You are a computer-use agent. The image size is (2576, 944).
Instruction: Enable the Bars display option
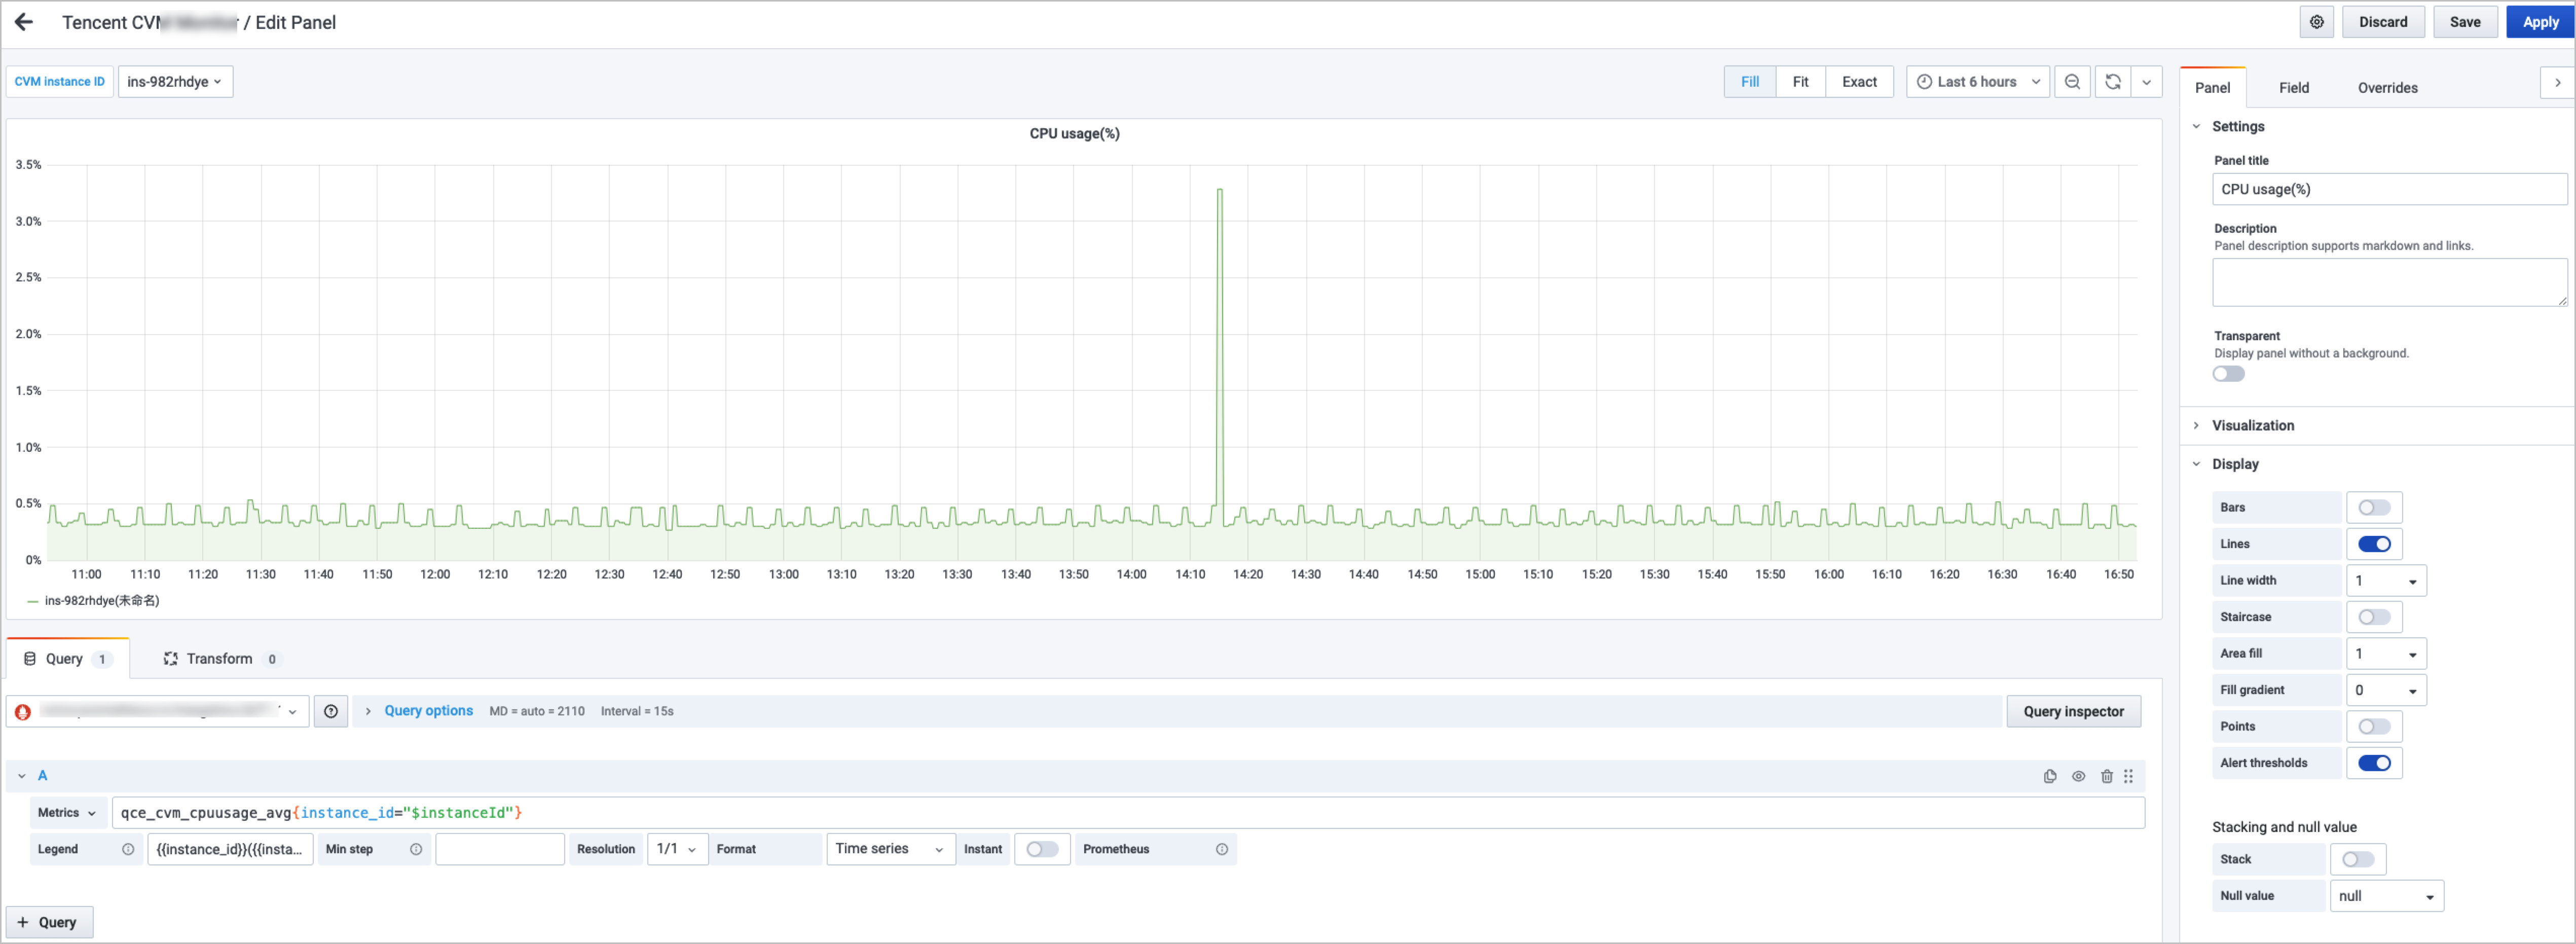2374,507
